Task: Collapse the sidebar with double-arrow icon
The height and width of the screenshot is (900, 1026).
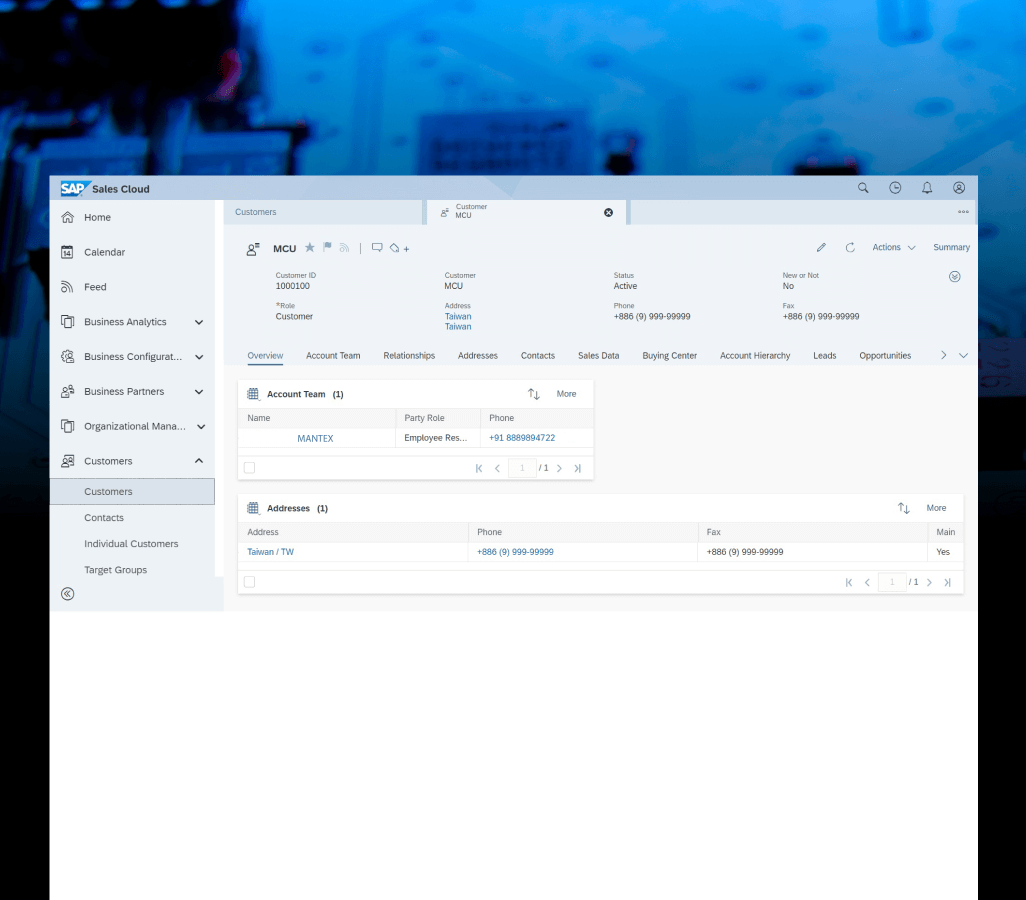Action: (67, 594)
